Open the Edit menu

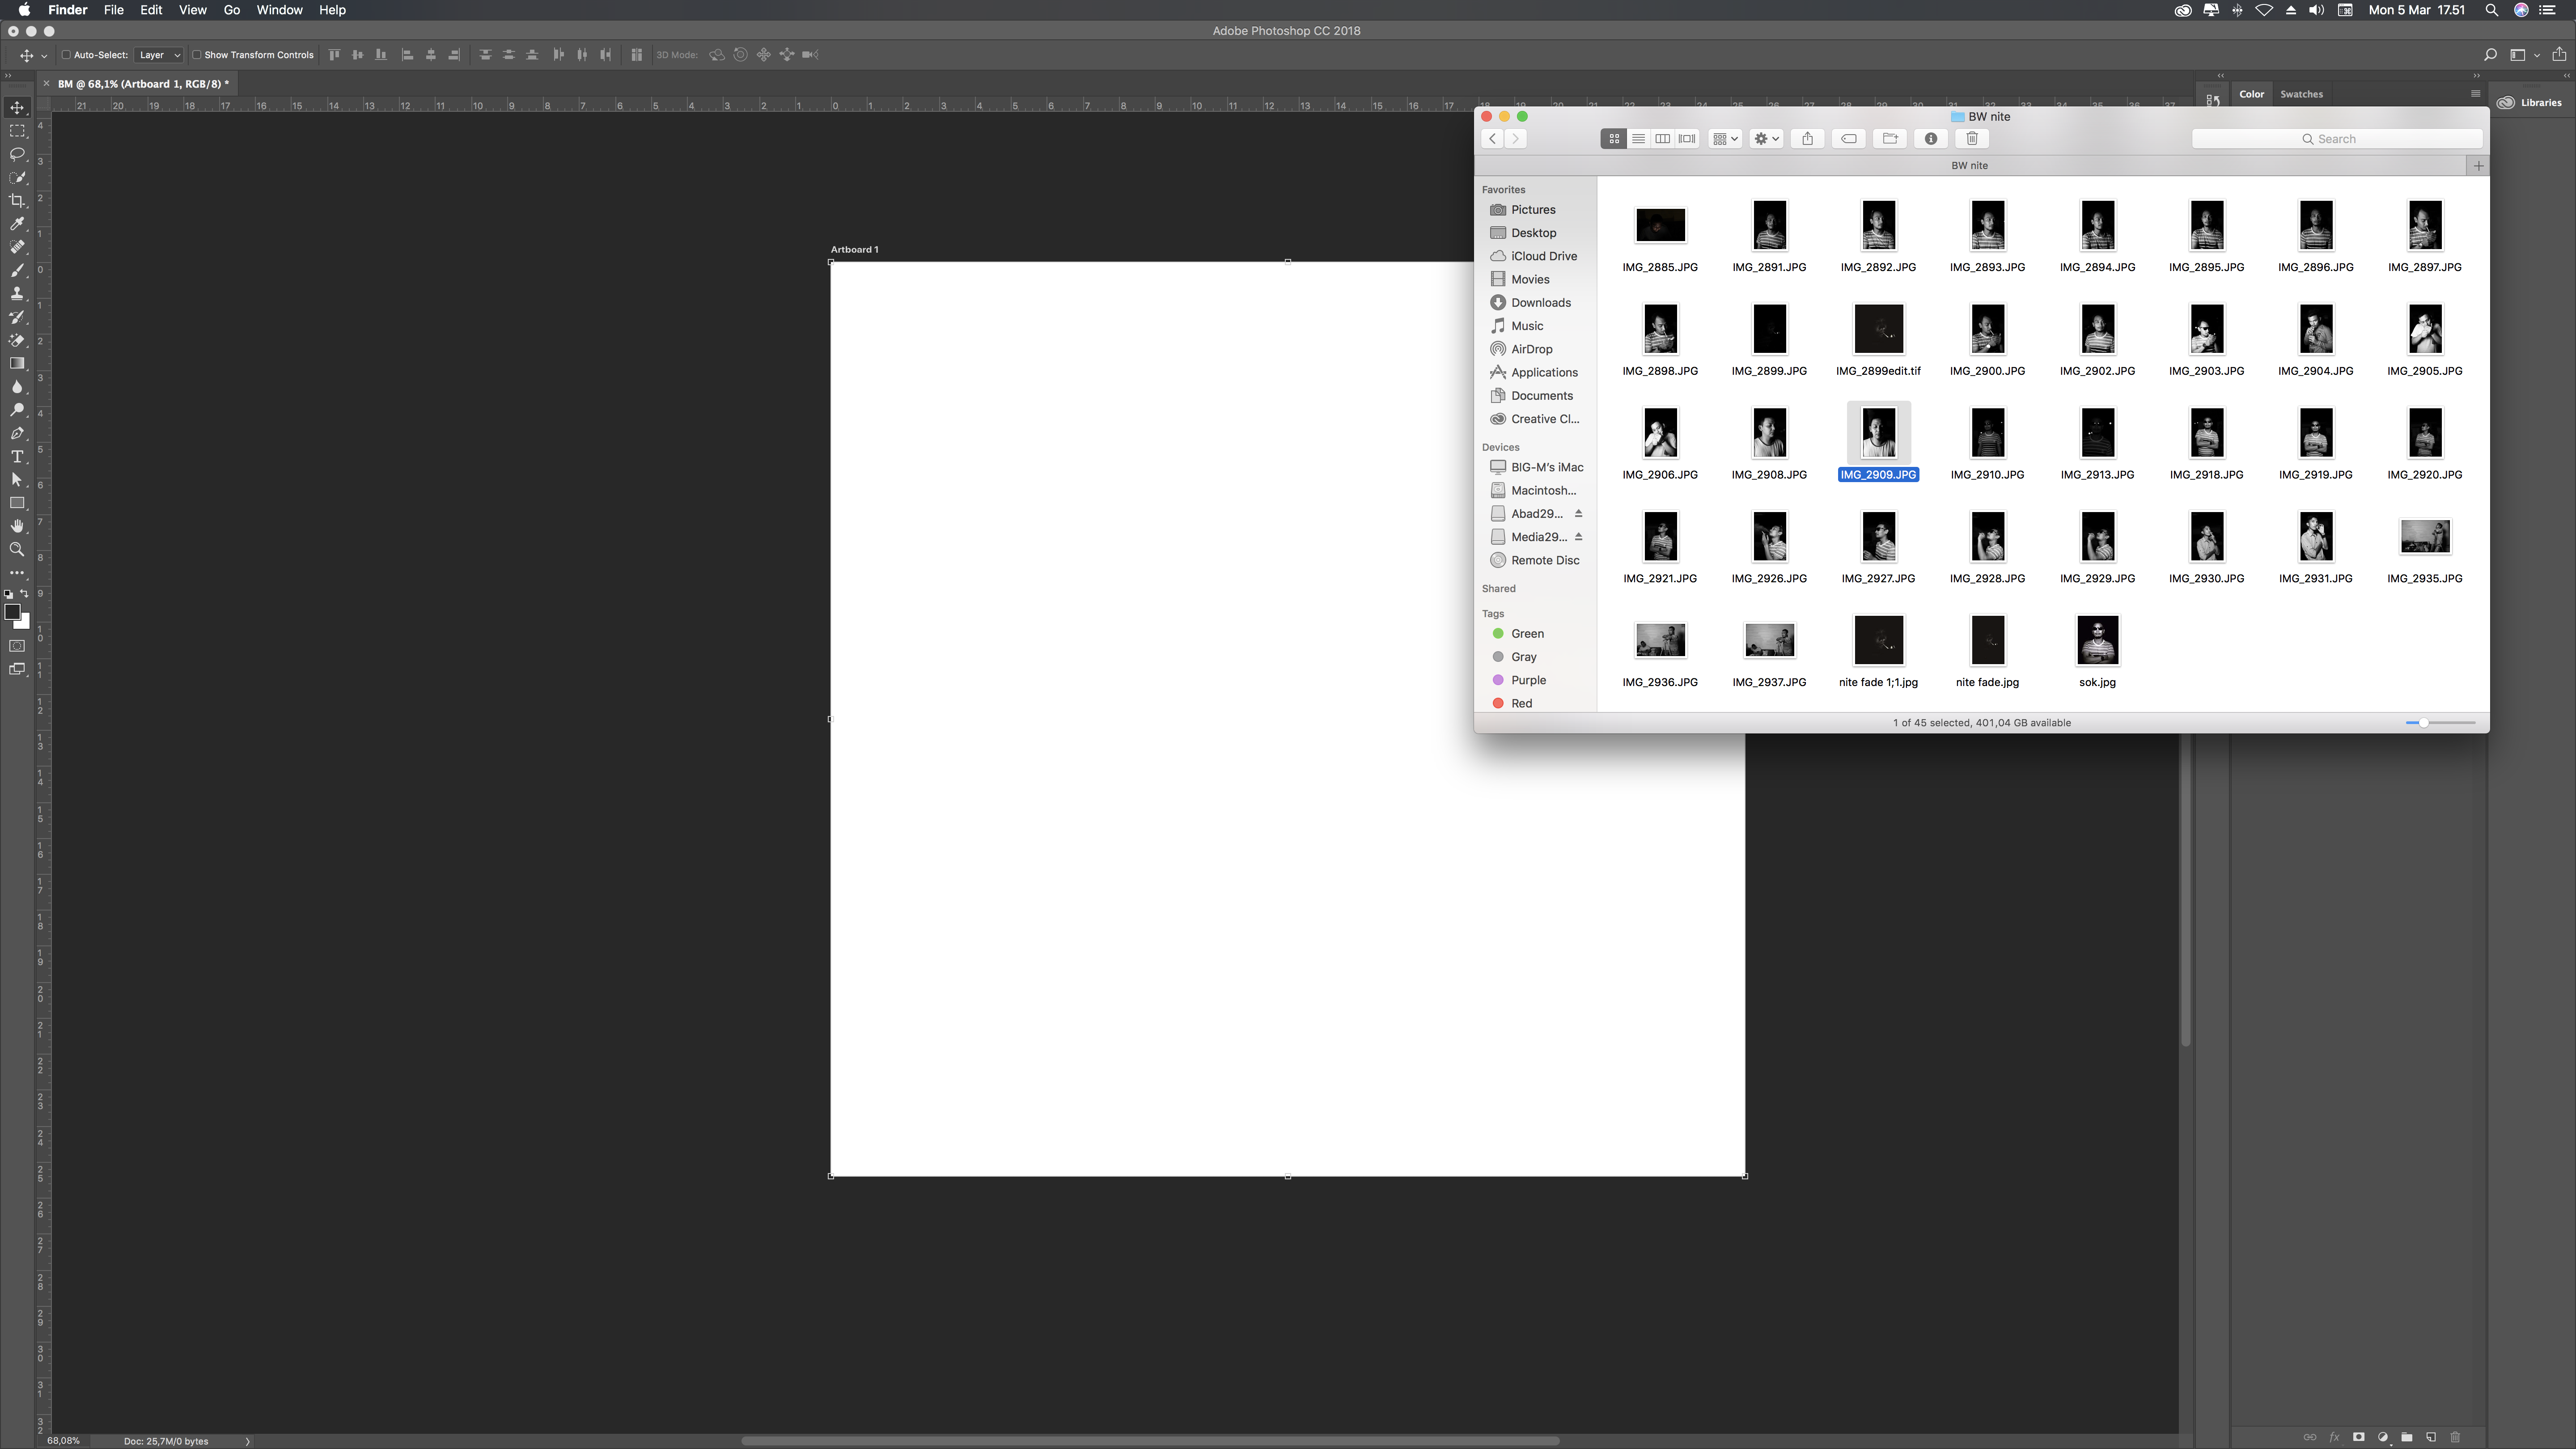(x=151, y=10)
